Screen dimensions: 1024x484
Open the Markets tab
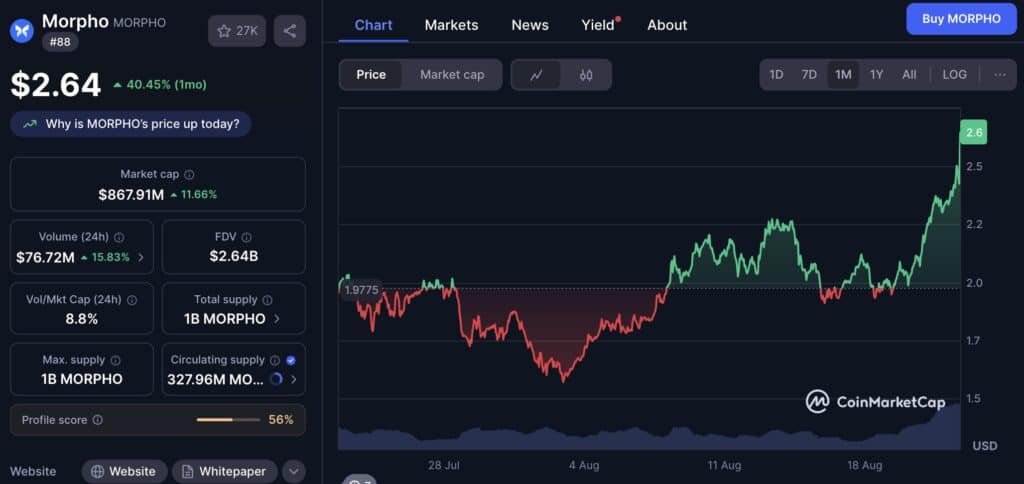pos(451,25)
